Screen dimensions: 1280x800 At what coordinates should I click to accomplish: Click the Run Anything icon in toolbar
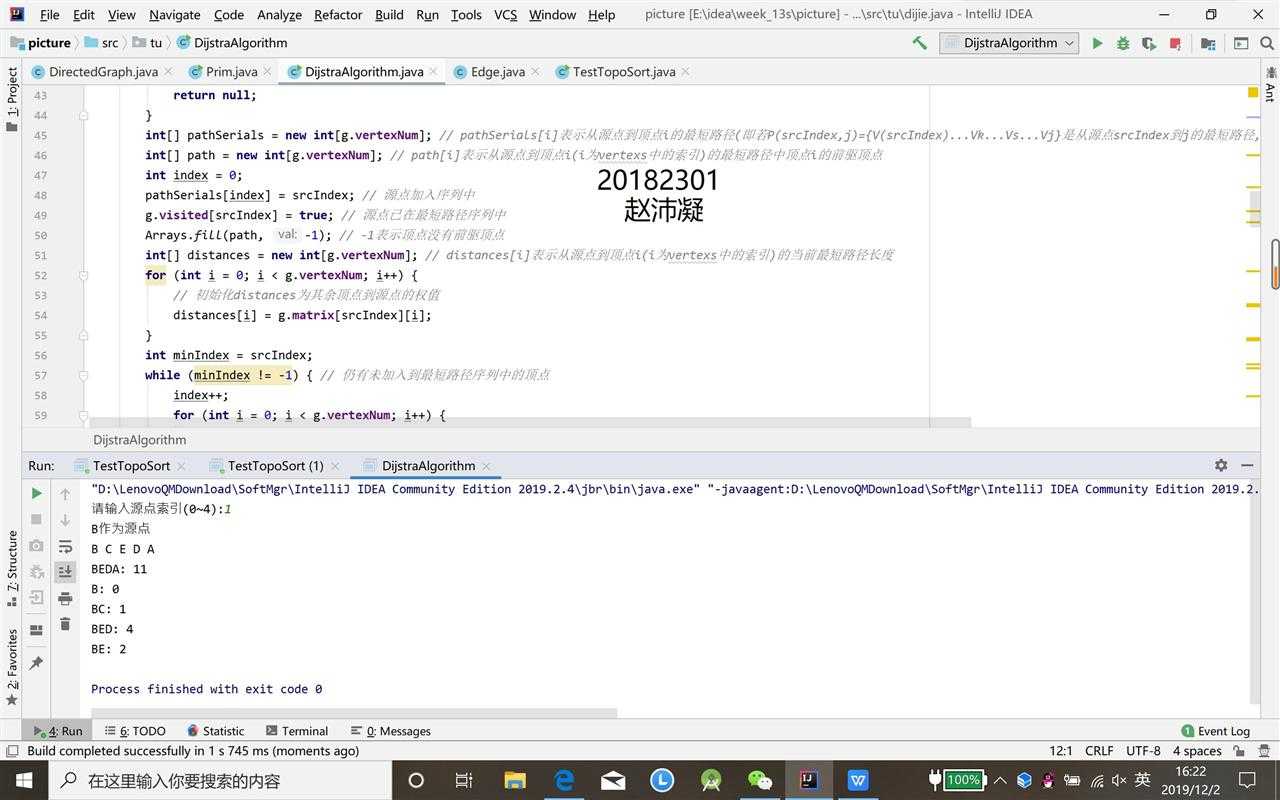tap(1241, 43)
